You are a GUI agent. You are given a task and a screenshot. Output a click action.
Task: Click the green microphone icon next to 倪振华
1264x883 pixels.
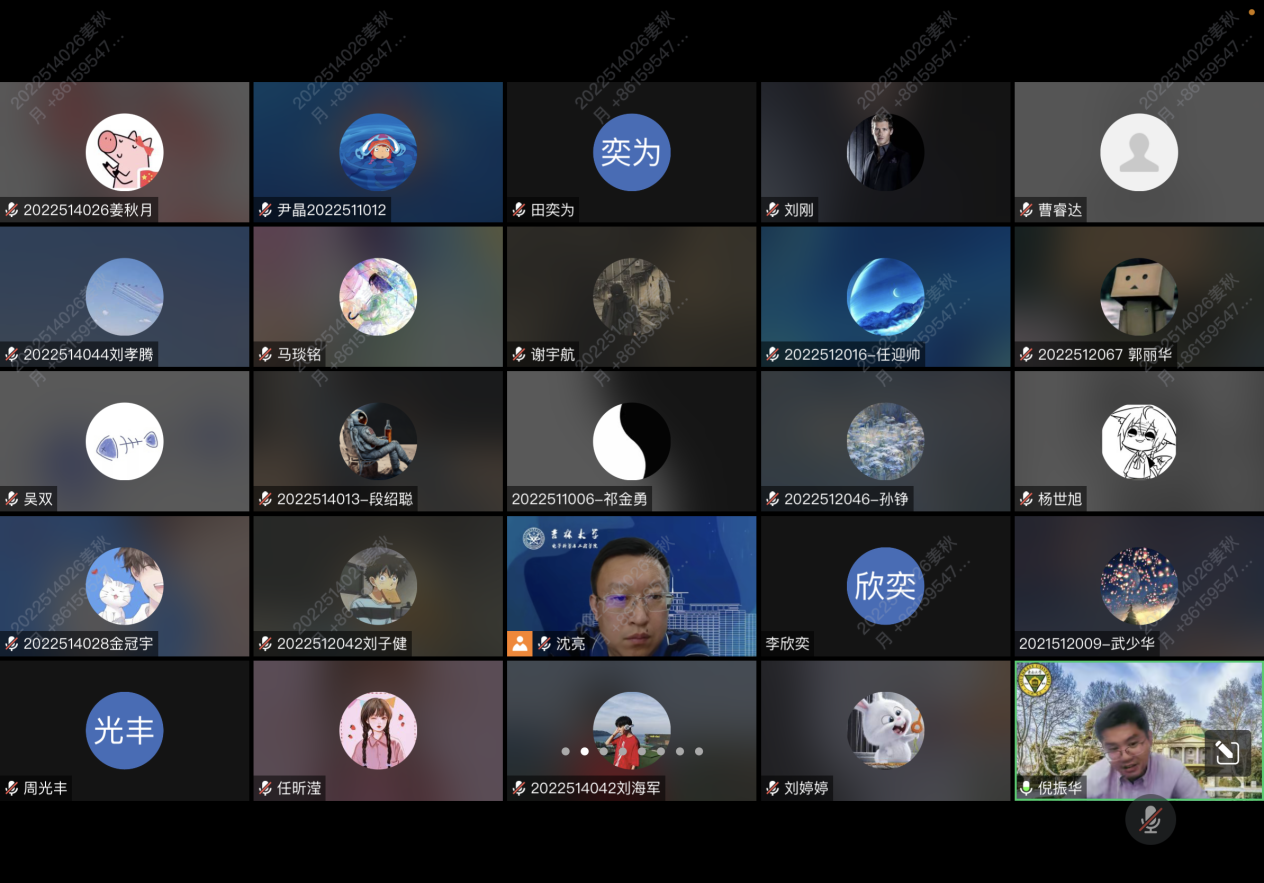click(1026, 788)
